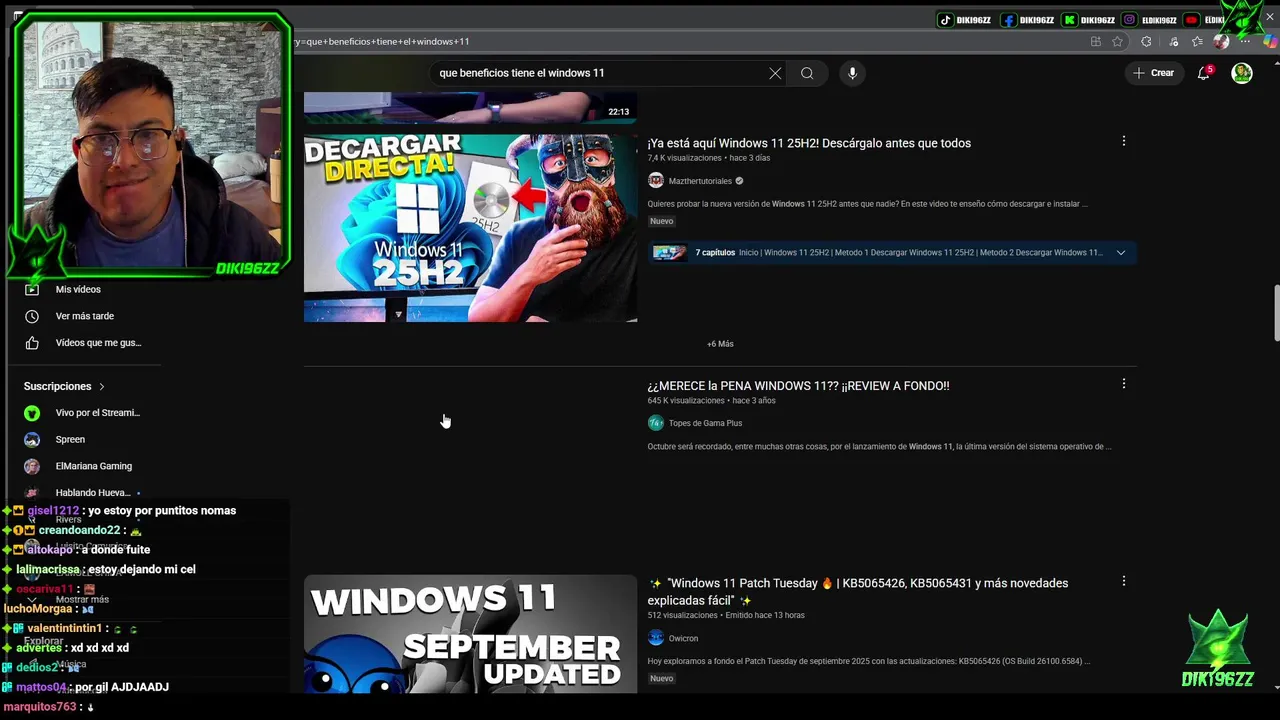Click the ElMariana Gaming avatar icon
Viewport: 1280px width, 720px height.
(32, 466)
